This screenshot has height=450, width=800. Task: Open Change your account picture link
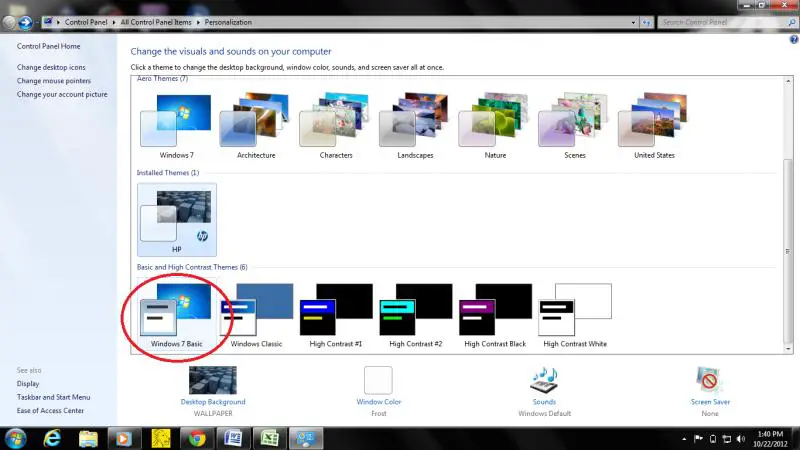tap(62, 94)
